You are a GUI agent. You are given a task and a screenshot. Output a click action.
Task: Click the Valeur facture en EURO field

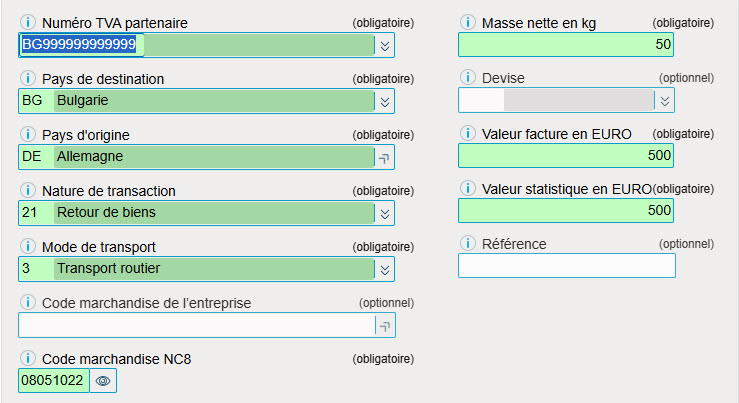pyautogui.click(x=566, y=156)
